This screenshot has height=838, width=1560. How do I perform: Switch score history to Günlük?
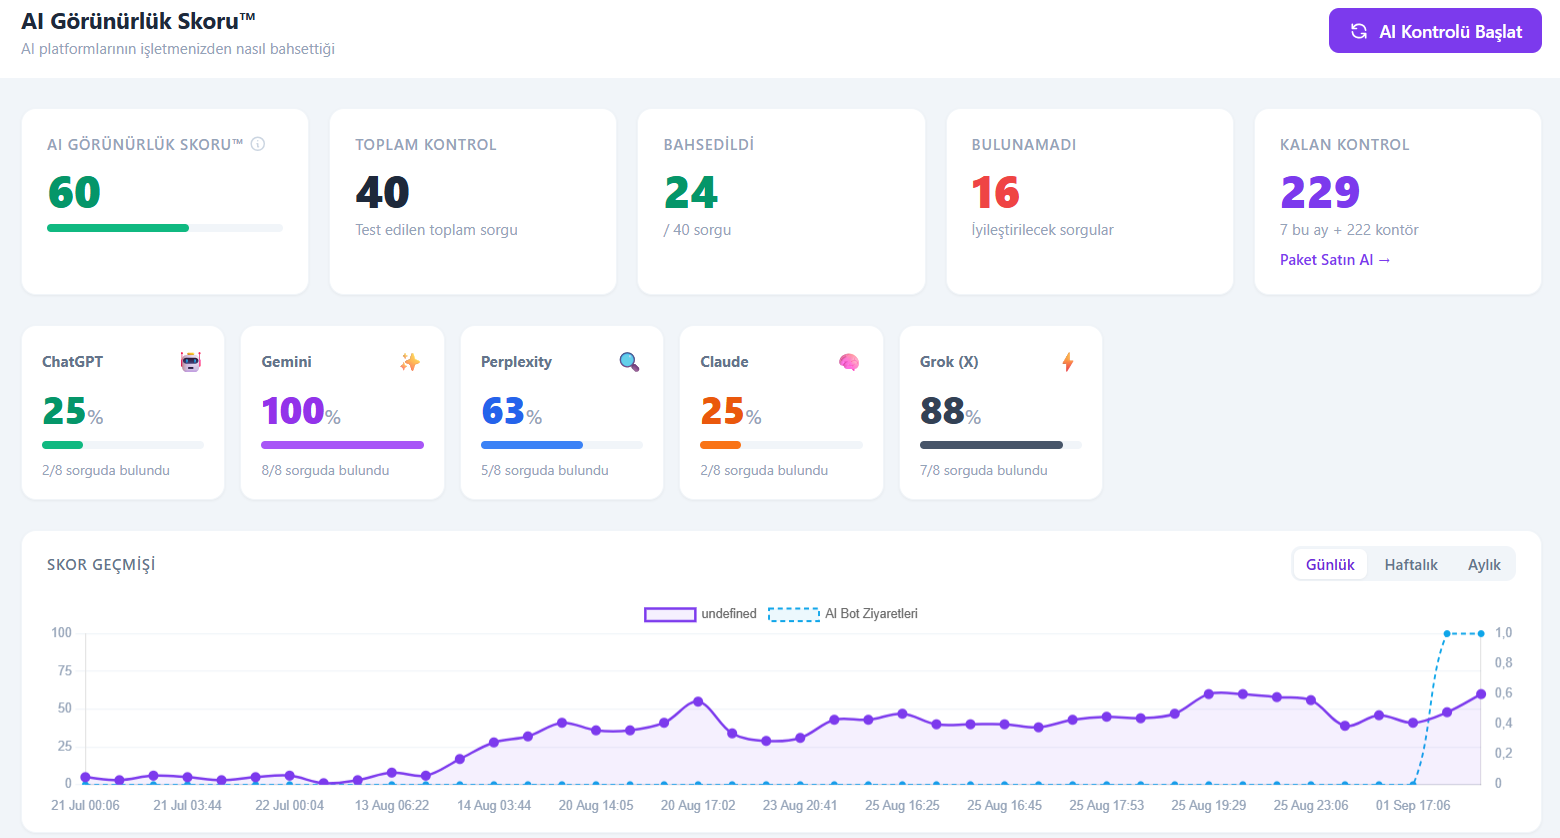1330,565
